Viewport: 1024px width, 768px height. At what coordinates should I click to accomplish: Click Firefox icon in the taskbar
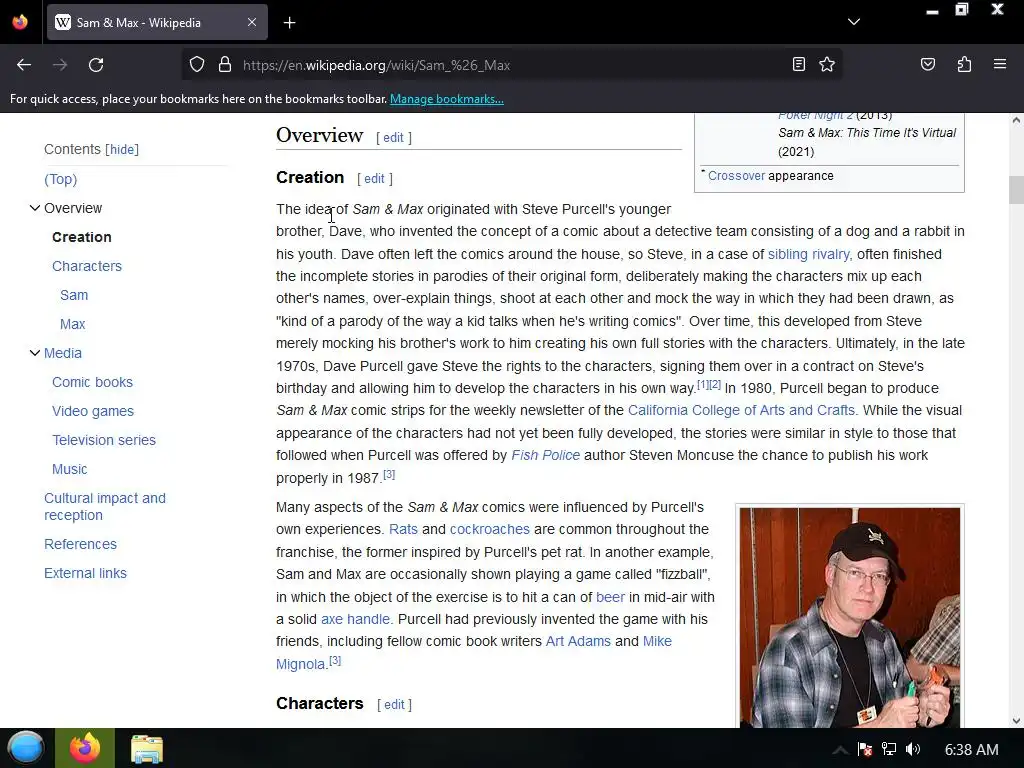(x=85, y=748)
